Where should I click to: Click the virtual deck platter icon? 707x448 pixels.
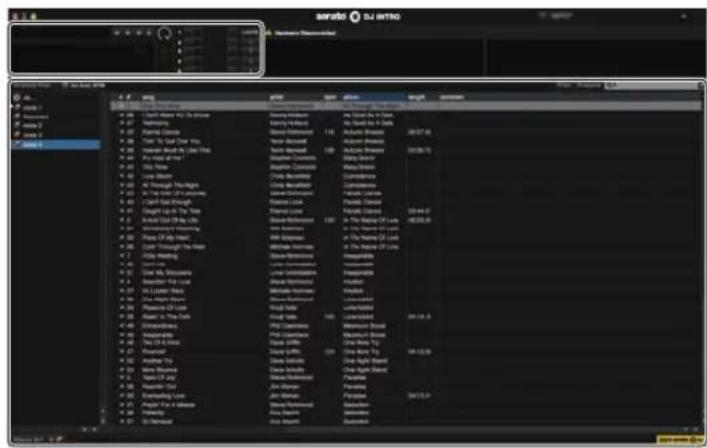click(x=165, y=33)
